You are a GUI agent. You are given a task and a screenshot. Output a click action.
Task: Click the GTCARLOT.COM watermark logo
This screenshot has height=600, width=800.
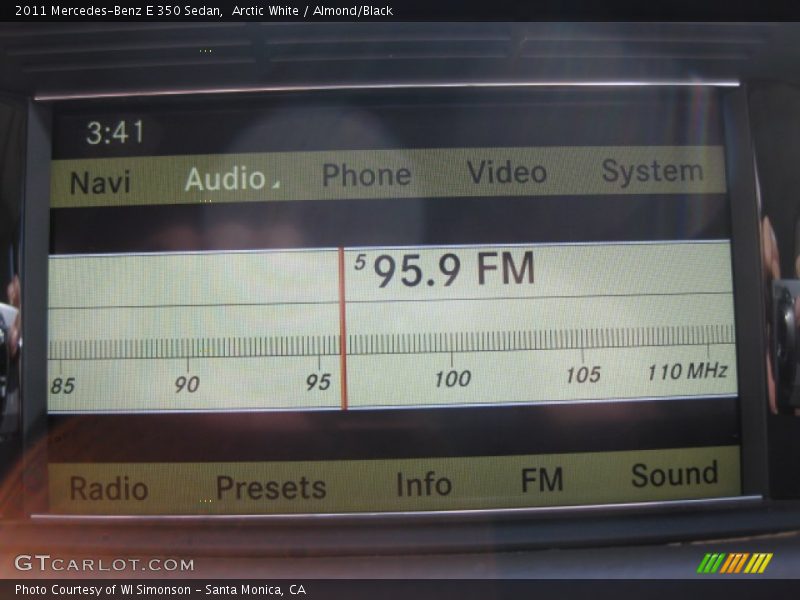(104, 564)
